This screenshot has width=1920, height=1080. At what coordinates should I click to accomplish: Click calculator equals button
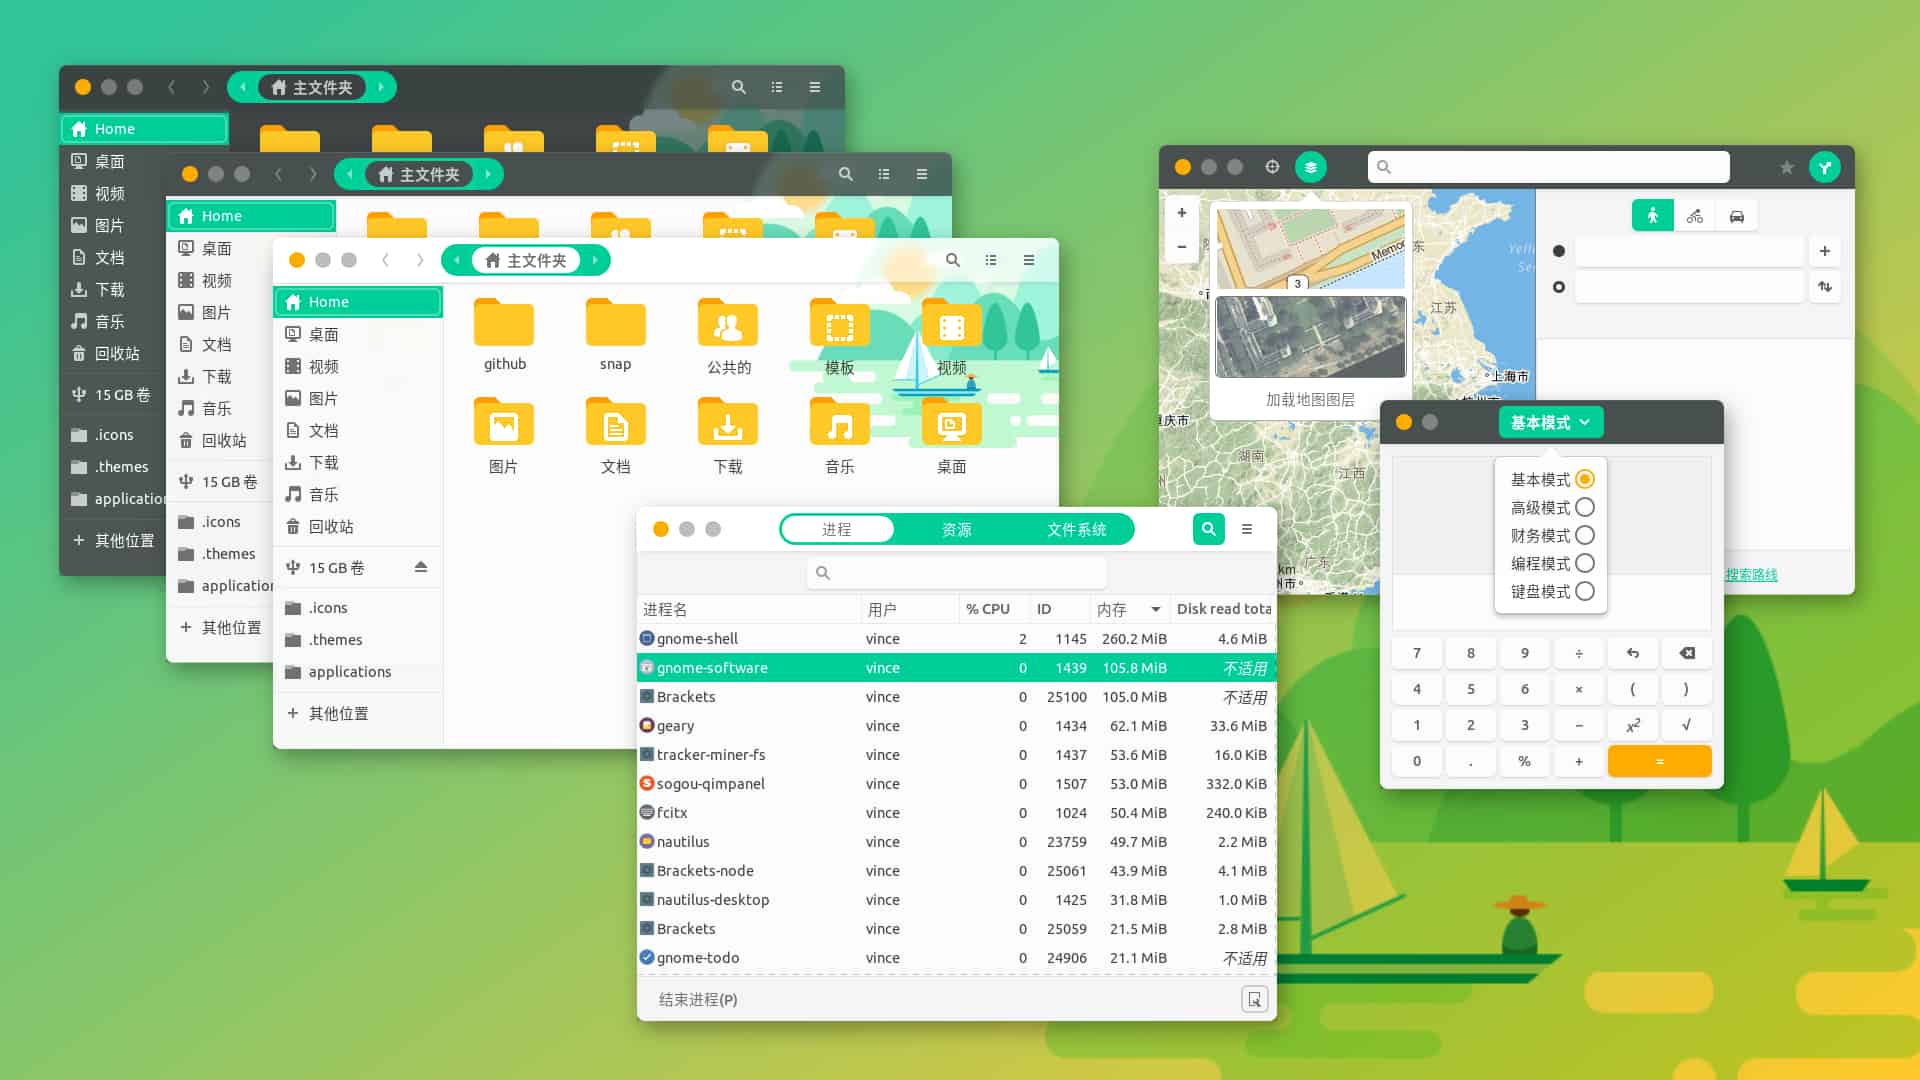tap(1660, 761)
